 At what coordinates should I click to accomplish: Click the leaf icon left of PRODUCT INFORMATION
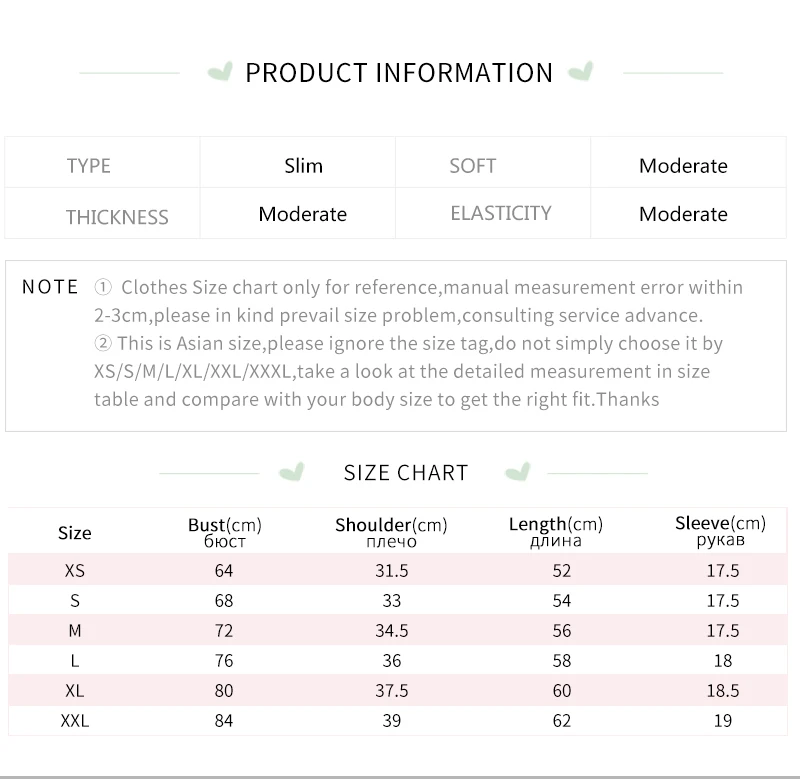219,72
